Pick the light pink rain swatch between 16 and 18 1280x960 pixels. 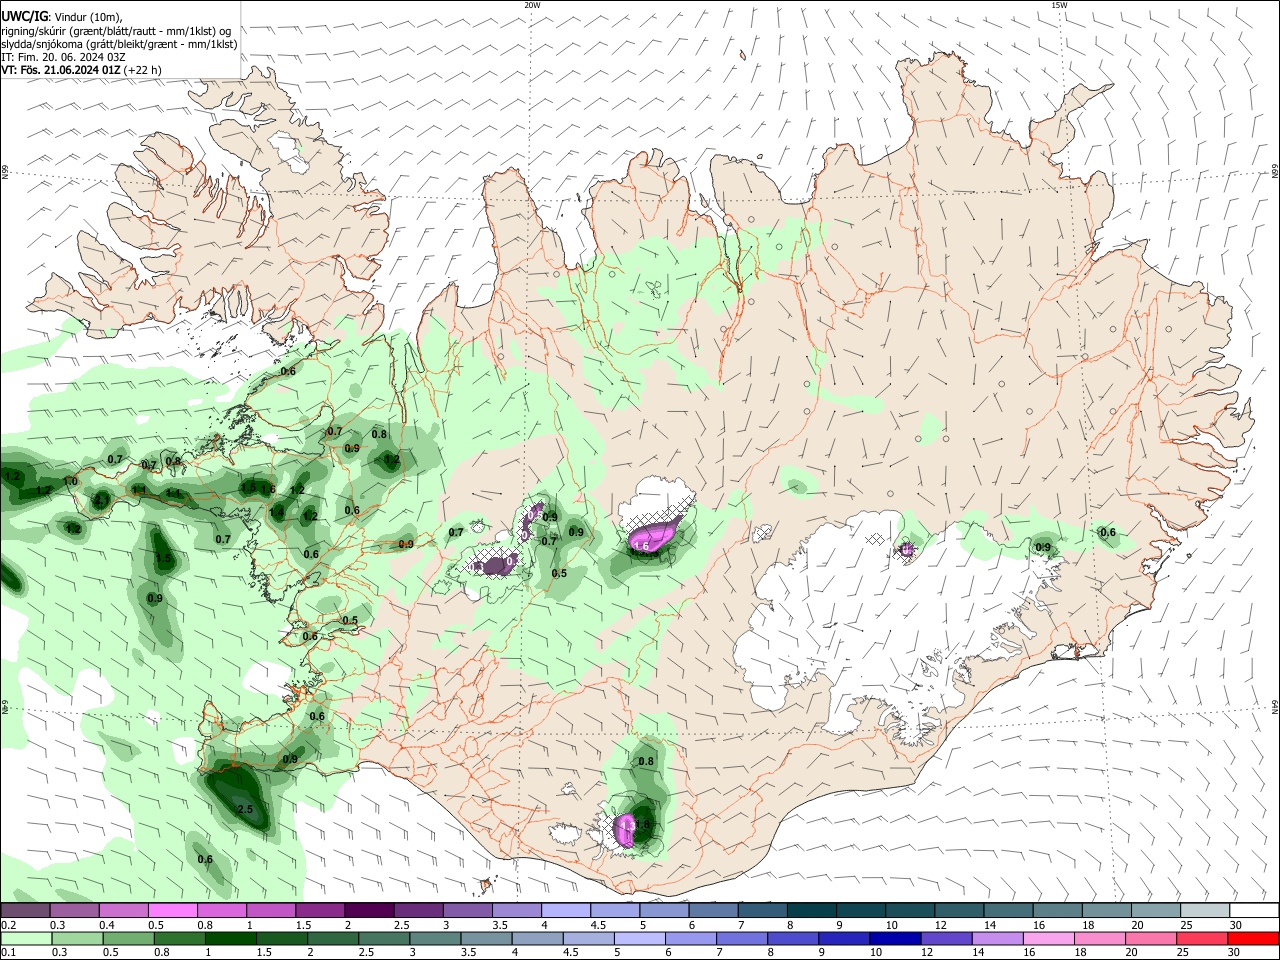pos(1048,938)
